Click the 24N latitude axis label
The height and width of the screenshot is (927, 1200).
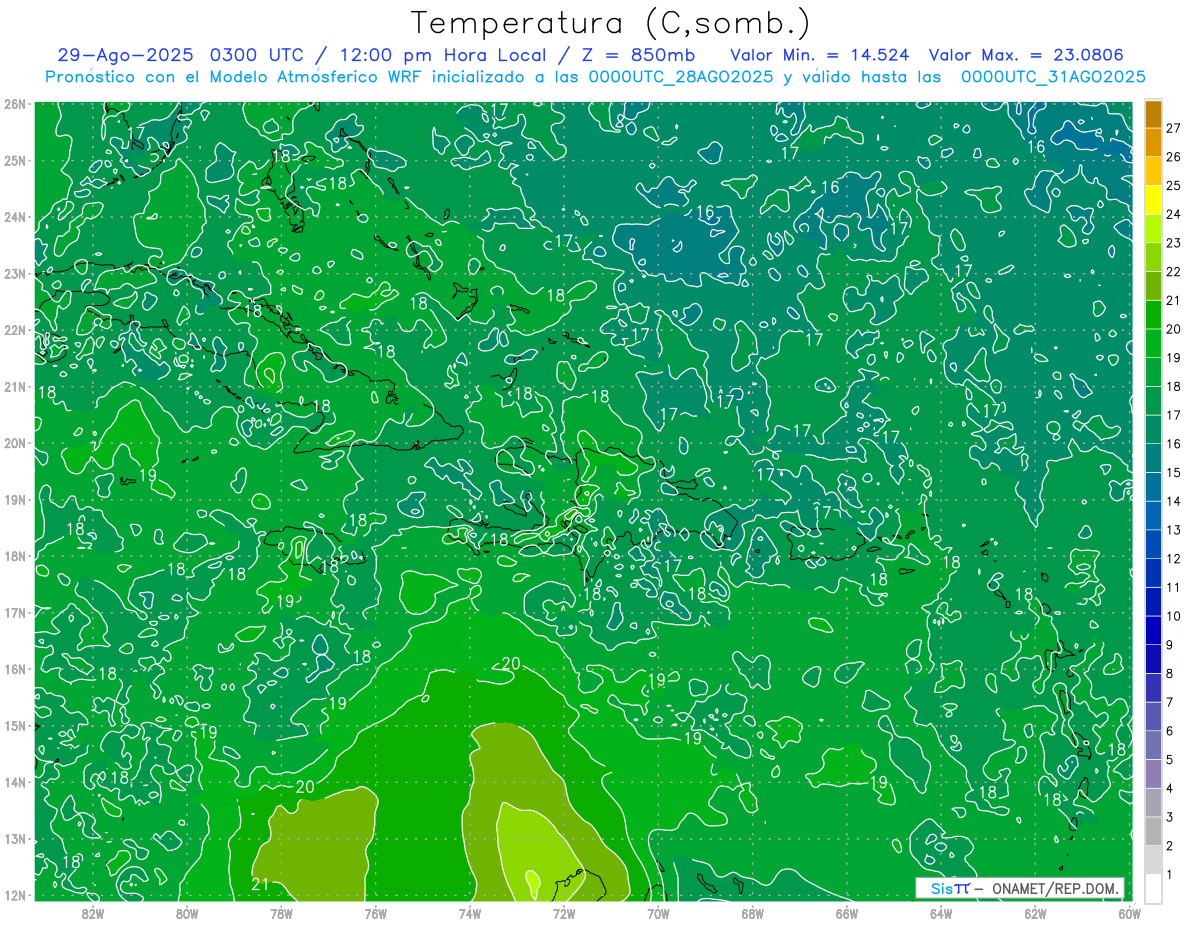point(14,217)
